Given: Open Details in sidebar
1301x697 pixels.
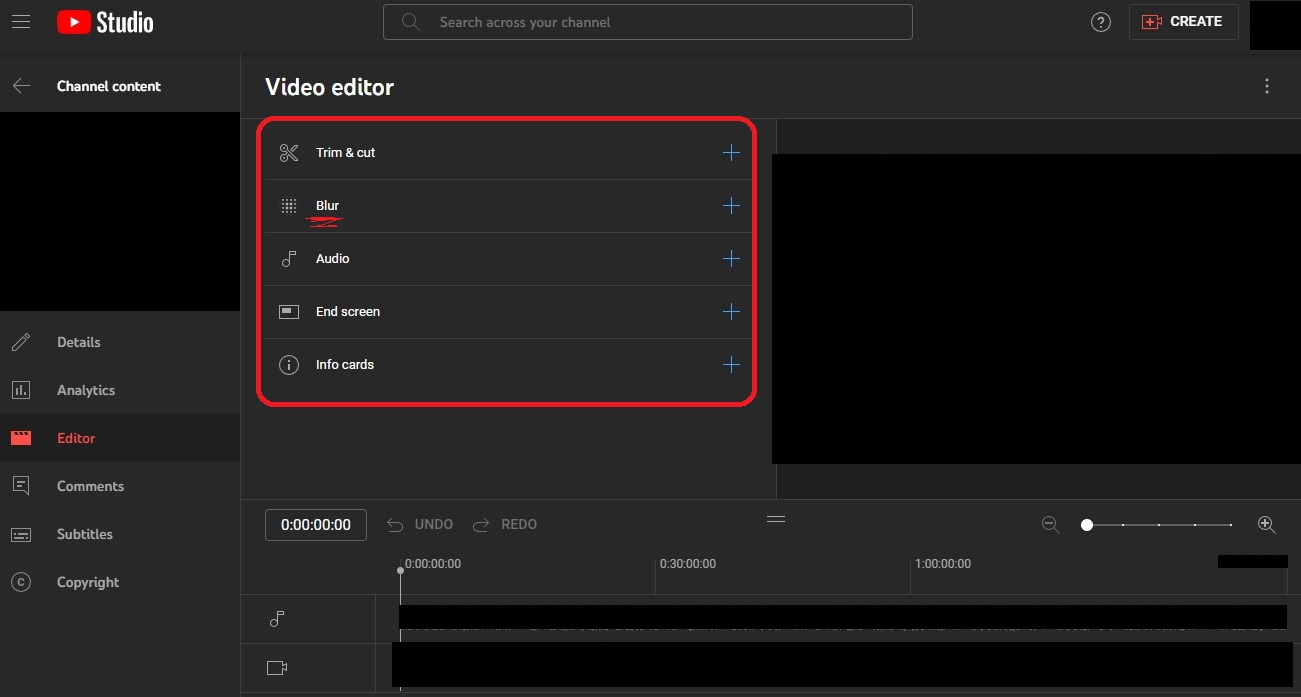Looking at the screenshot, I should point(120,342).
